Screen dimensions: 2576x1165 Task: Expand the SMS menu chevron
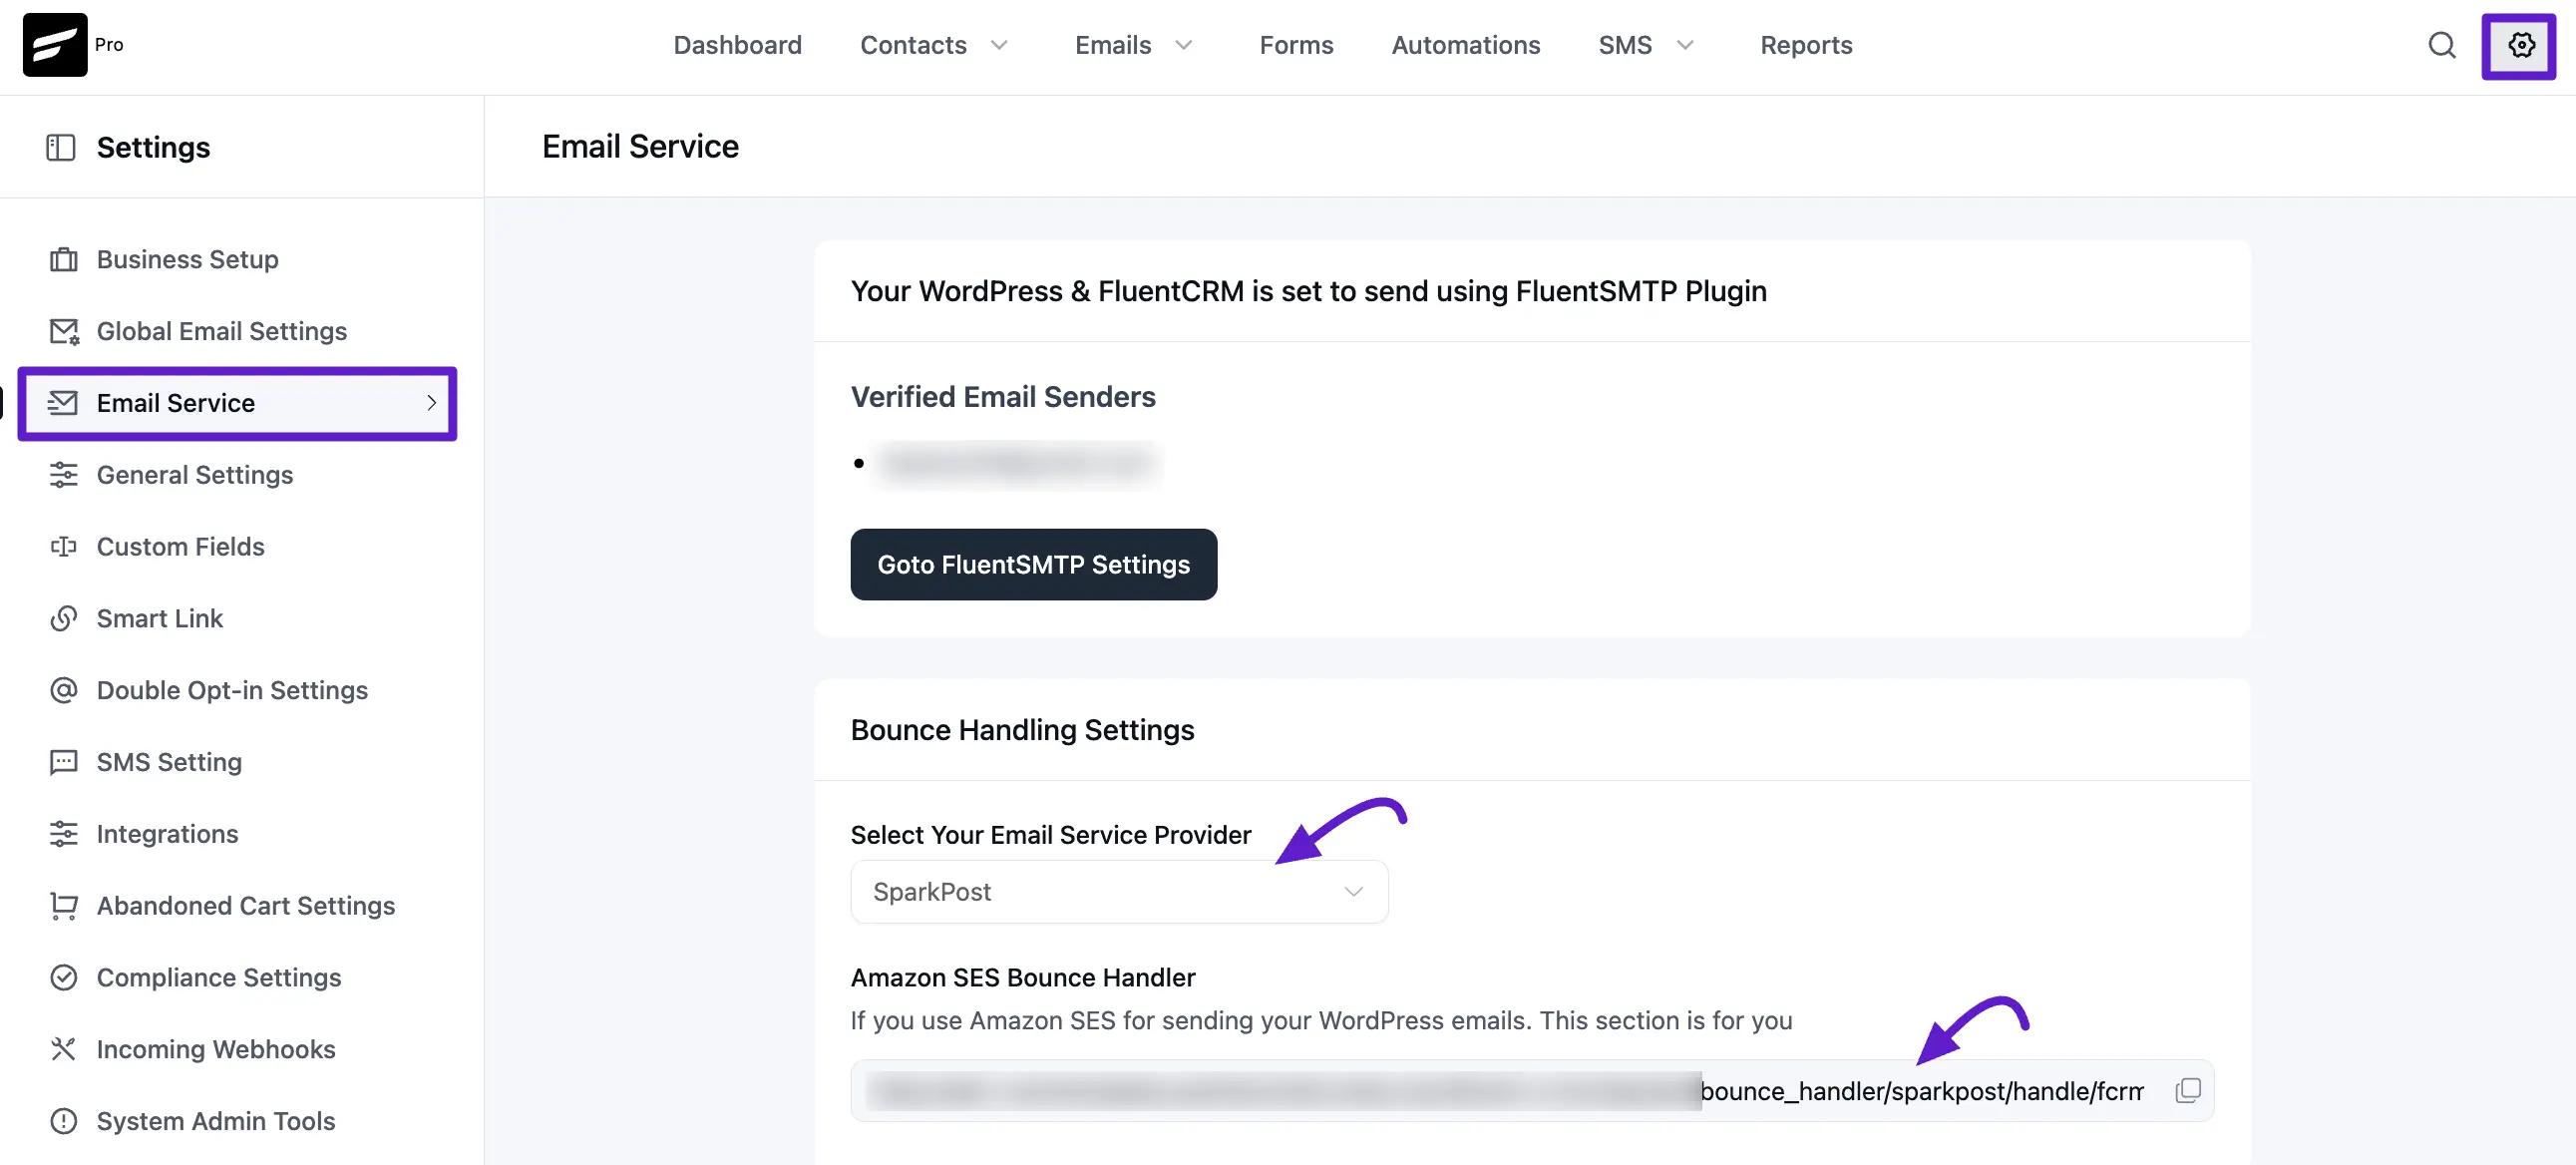[x=1686, y=45]
